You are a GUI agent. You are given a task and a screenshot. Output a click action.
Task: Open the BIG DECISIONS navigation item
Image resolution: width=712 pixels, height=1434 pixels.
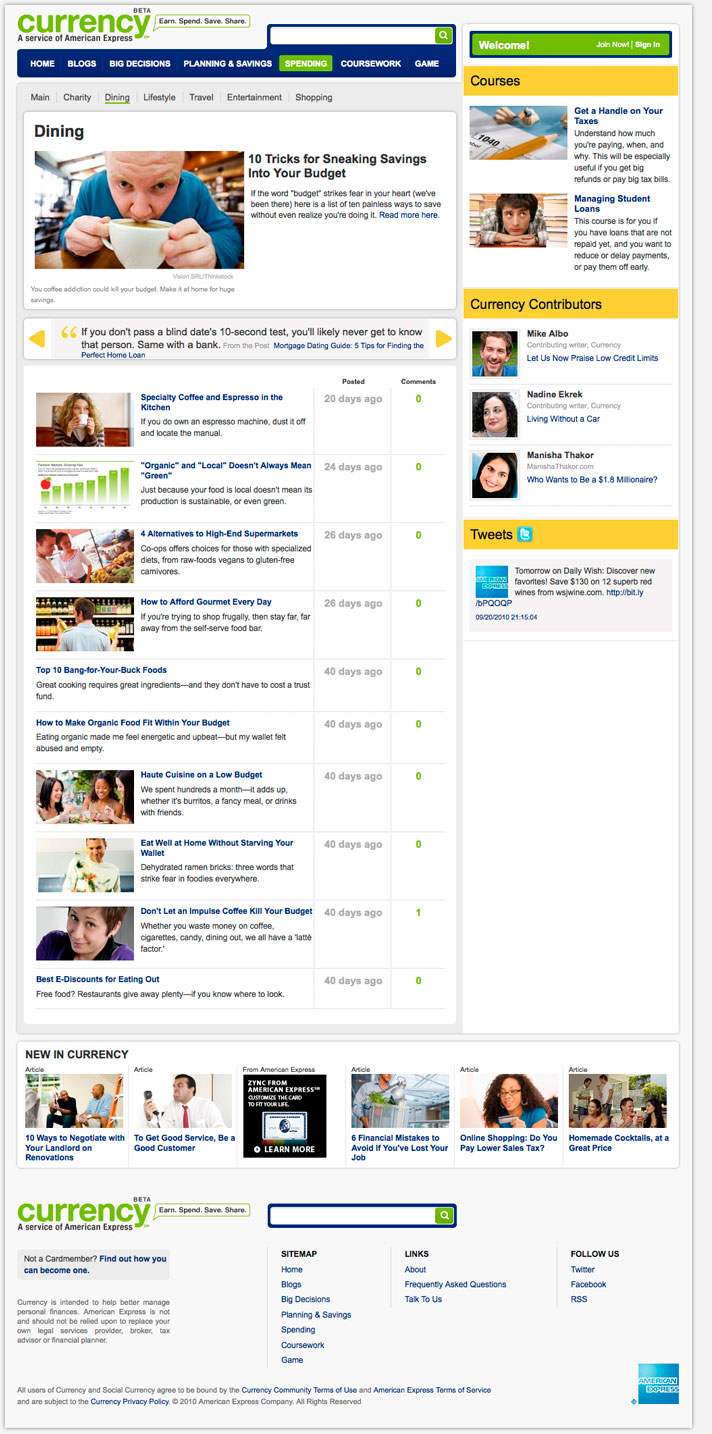pyautogui.click(x=140, y=63)
